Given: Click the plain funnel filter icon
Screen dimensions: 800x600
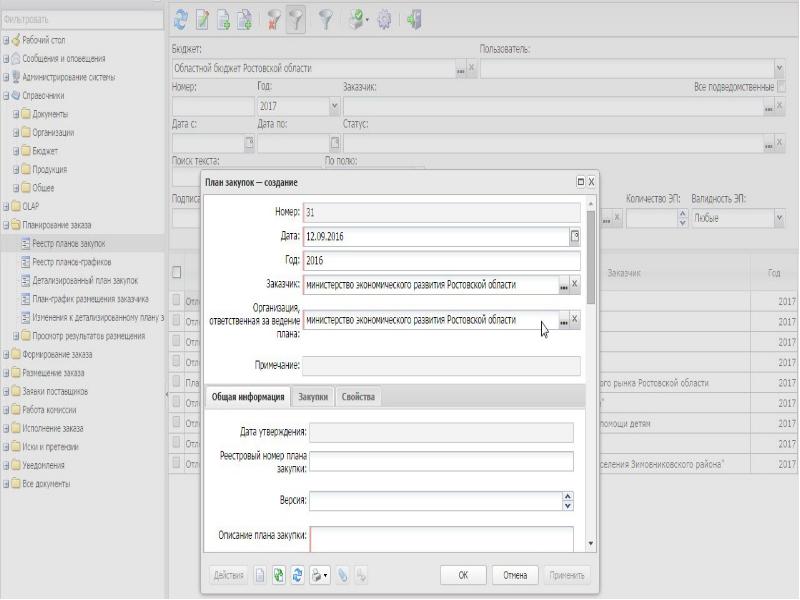Looking at the screenshot, I should (x=326, y=20).
